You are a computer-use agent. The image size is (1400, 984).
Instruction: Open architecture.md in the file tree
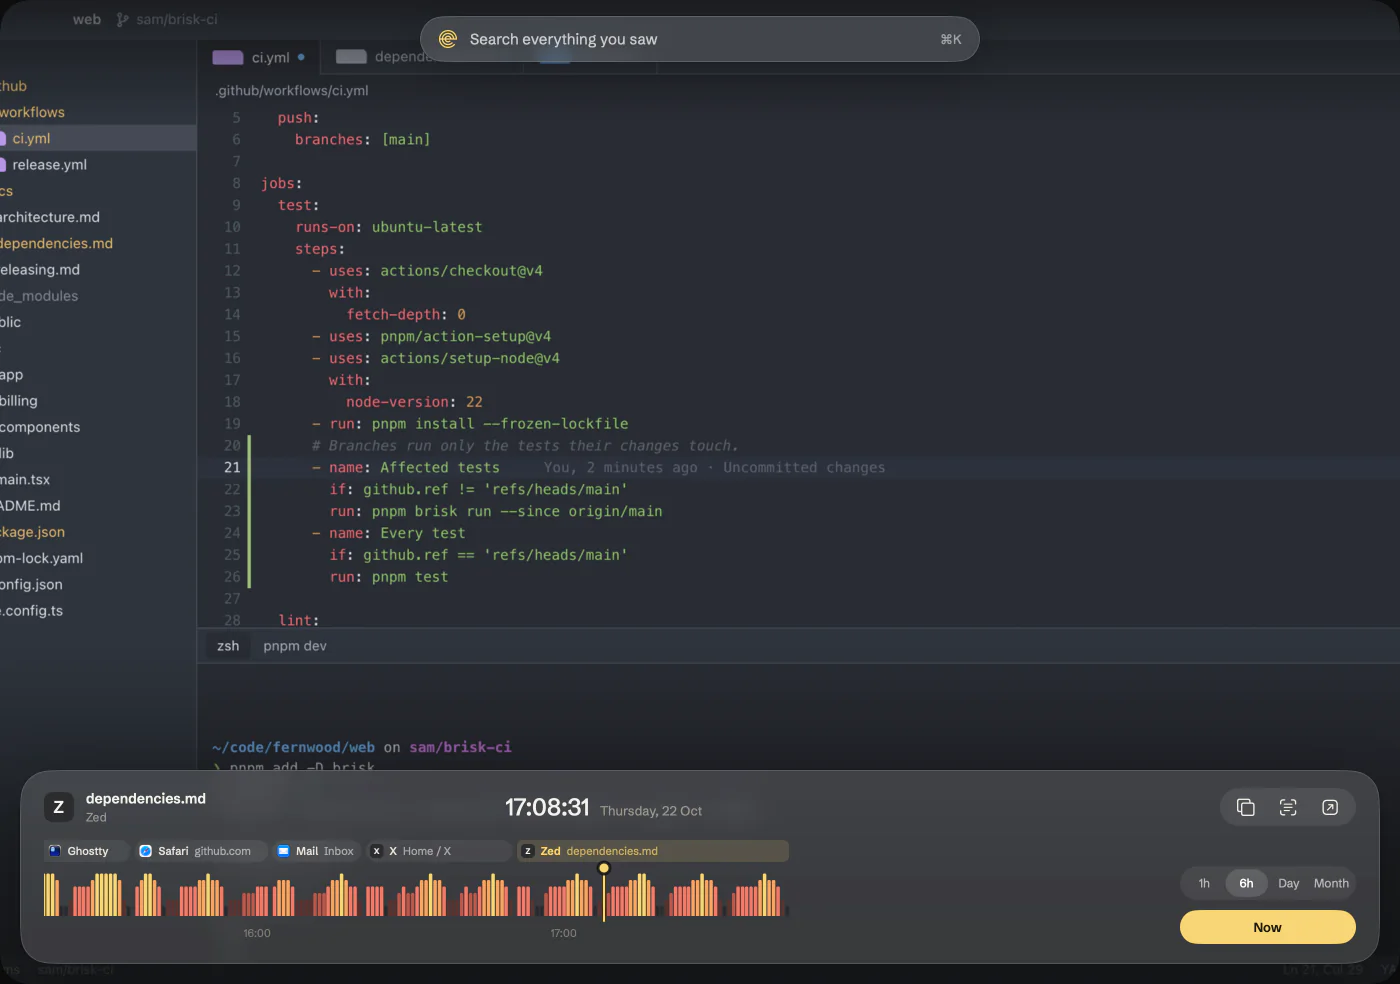[x=50, y=217]
